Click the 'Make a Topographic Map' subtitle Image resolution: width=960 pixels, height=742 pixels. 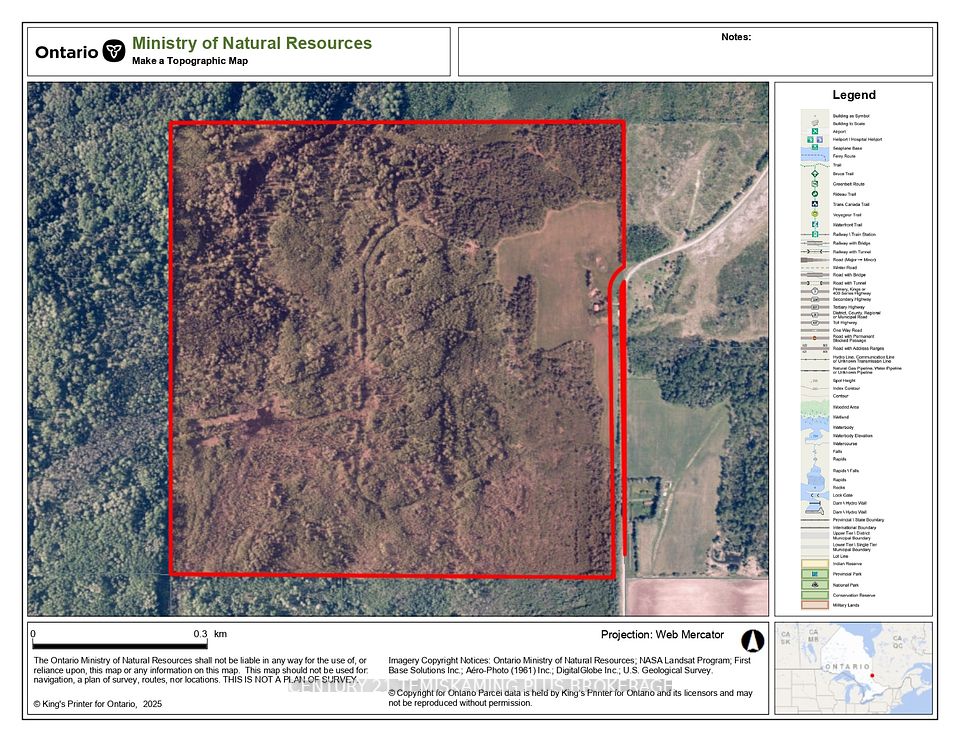(190, 61)
